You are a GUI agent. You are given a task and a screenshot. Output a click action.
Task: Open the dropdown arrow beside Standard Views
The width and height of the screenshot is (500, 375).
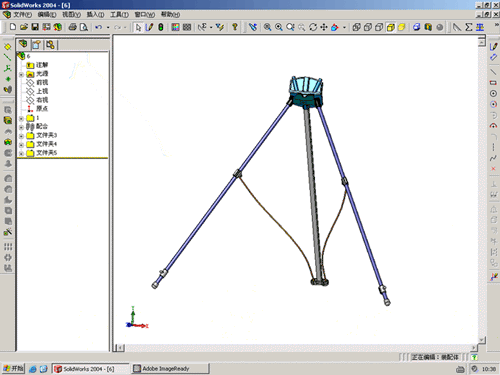pyautogui.click(x=344, y=27)
